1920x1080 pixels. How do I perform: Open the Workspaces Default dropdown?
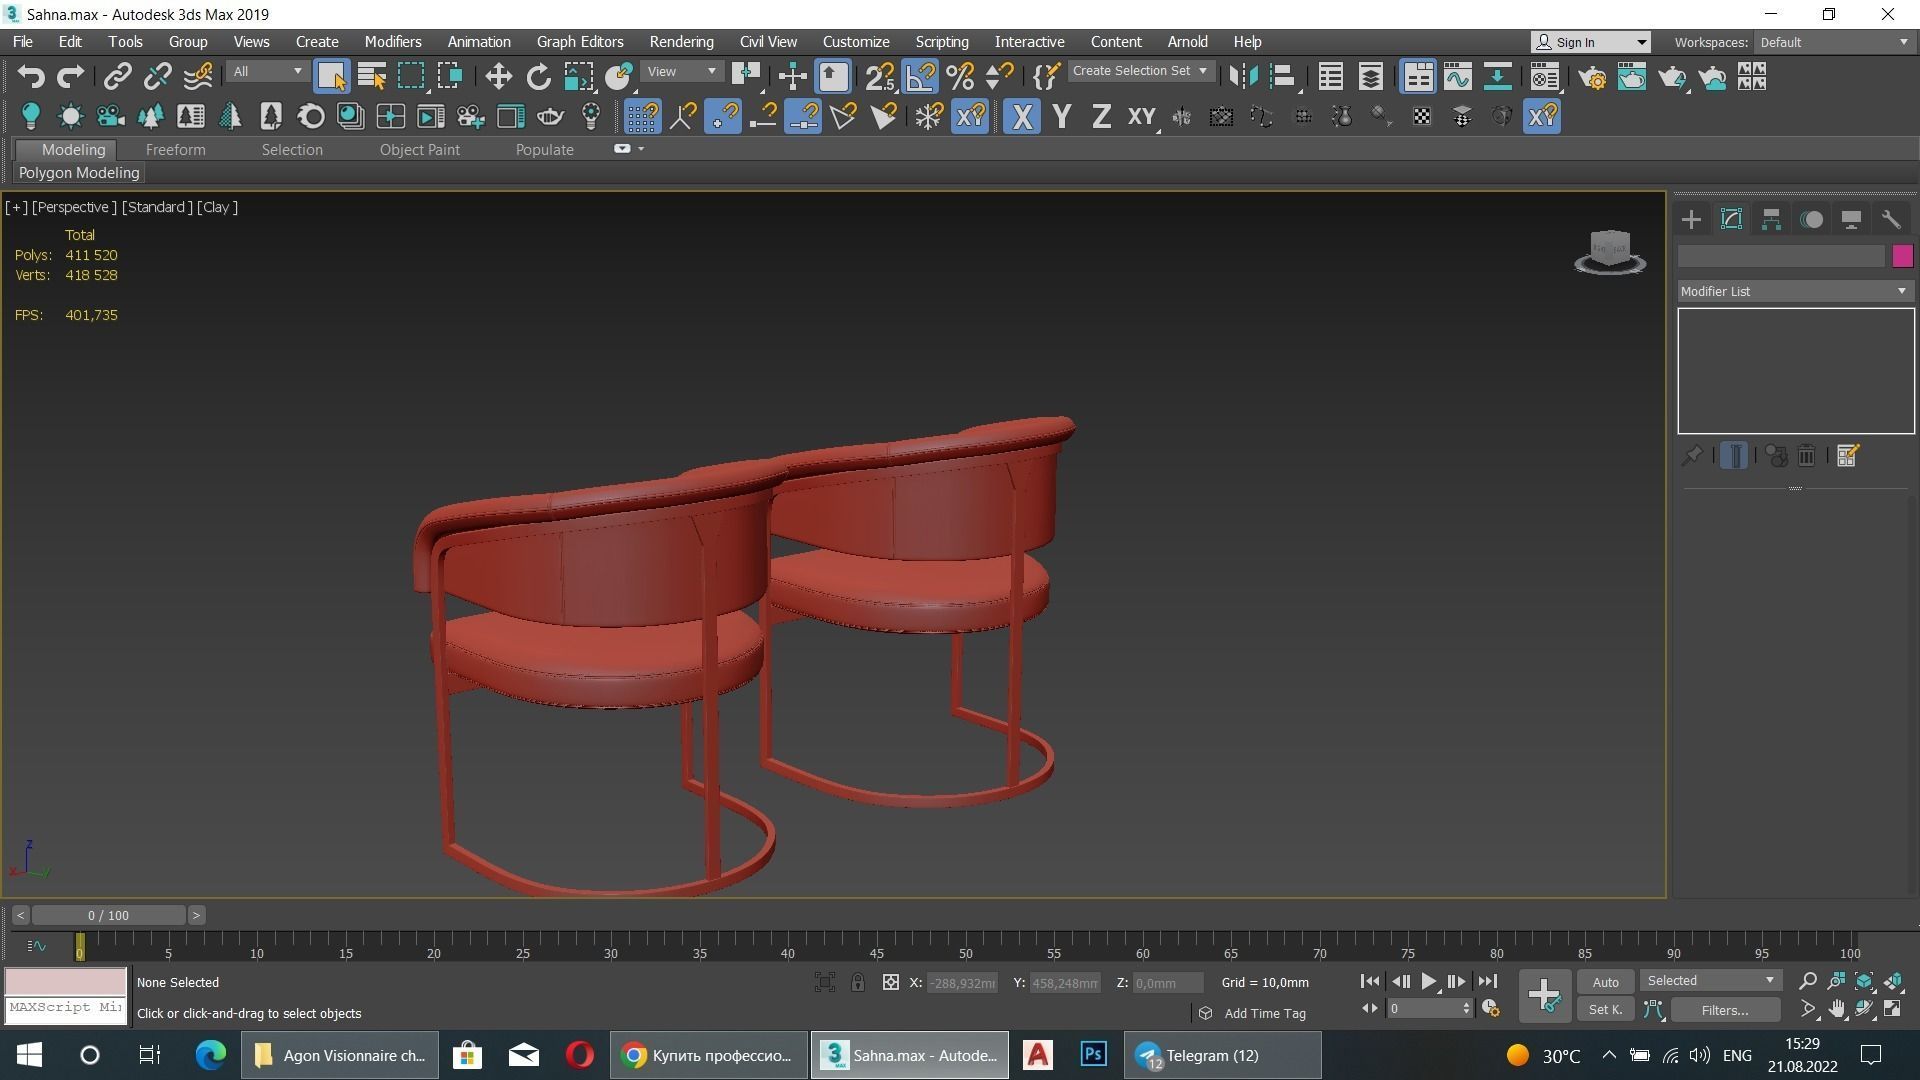tap(1833, 42)
